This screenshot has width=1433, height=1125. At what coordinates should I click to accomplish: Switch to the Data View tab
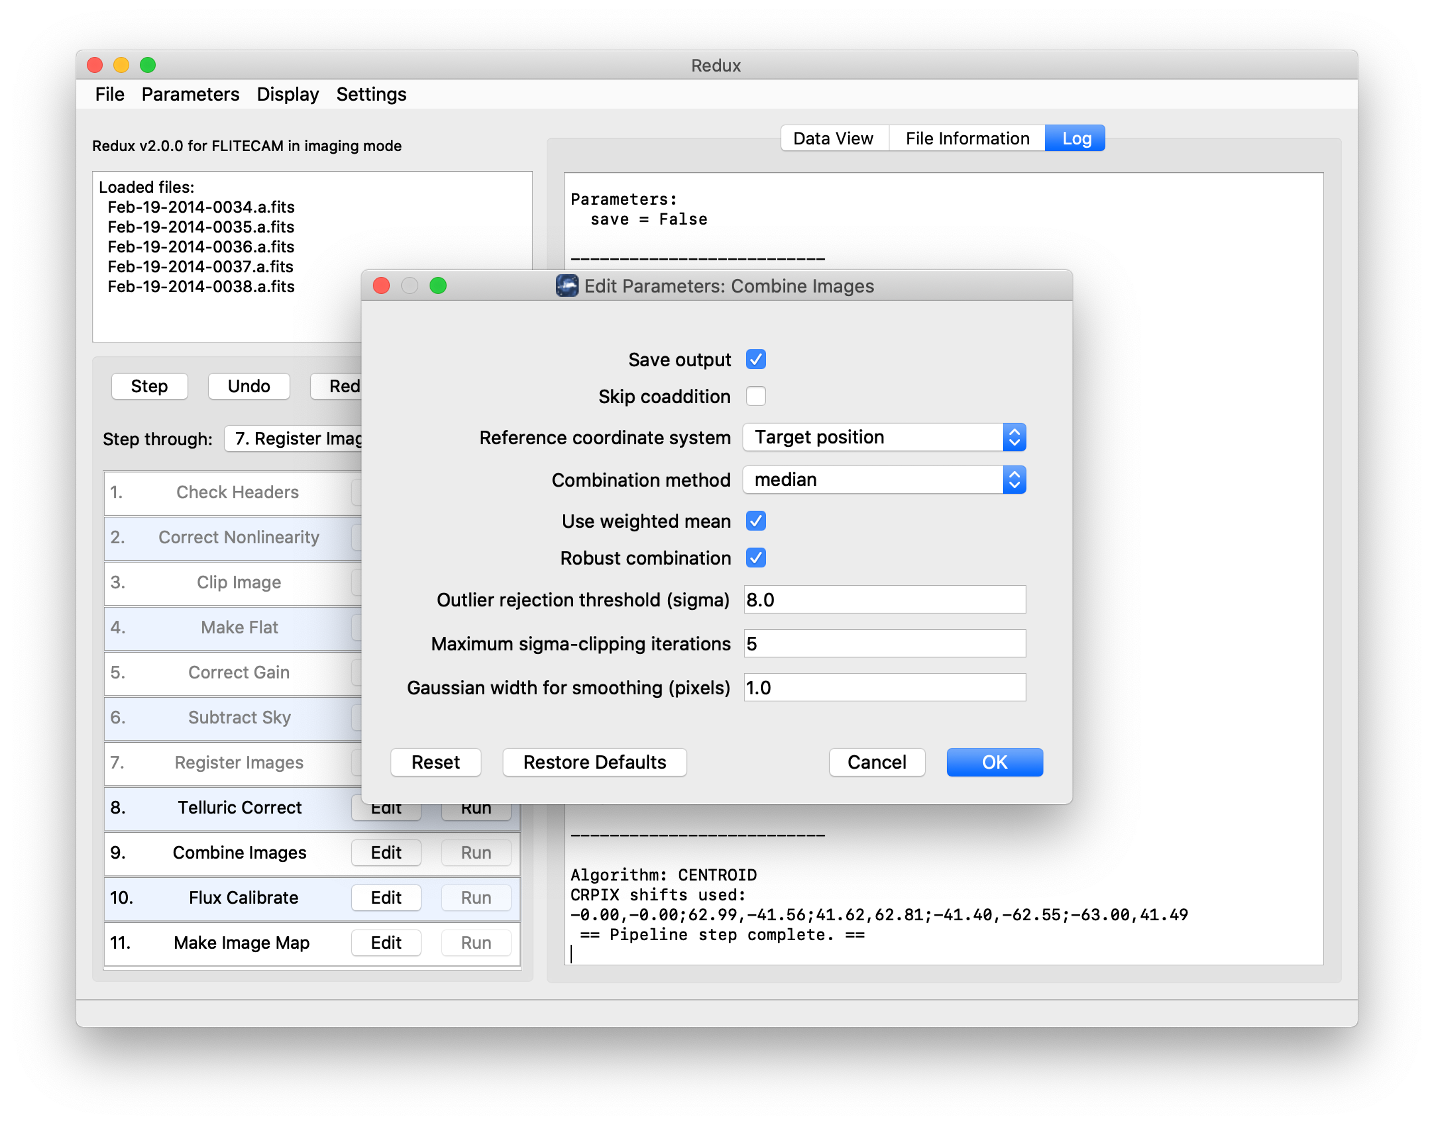tap(834, 138)
